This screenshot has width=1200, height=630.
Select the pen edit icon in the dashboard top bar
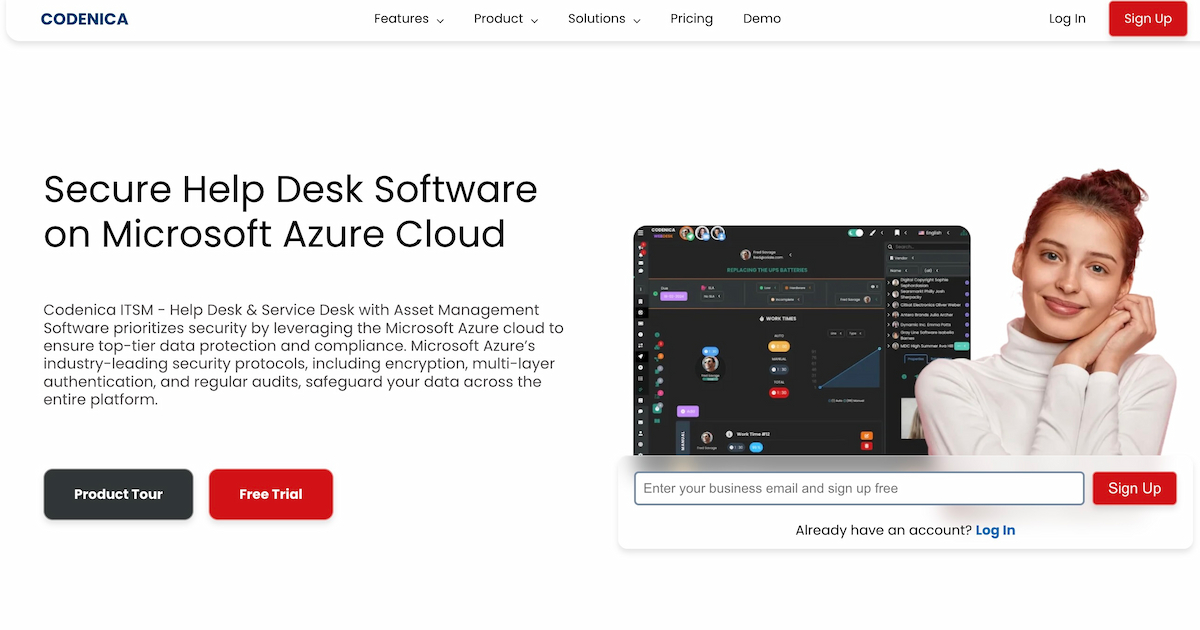pyautogui.click(x=873, y=233)
